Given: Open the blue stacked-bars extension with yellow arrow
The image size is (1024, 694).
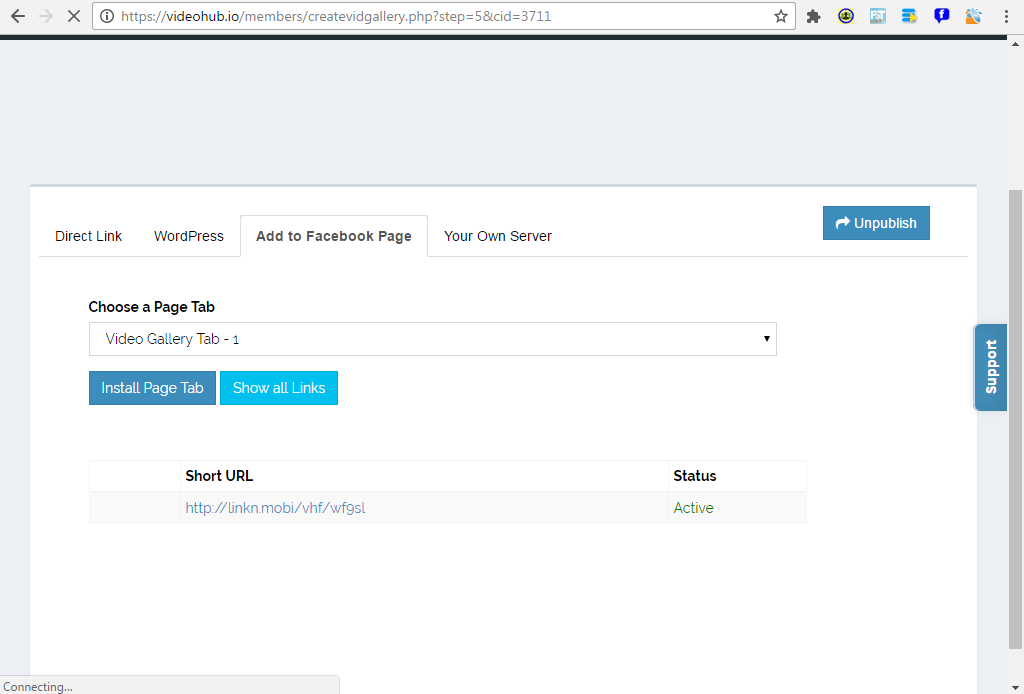Looking at the screenshot, I should pos(909,16).
